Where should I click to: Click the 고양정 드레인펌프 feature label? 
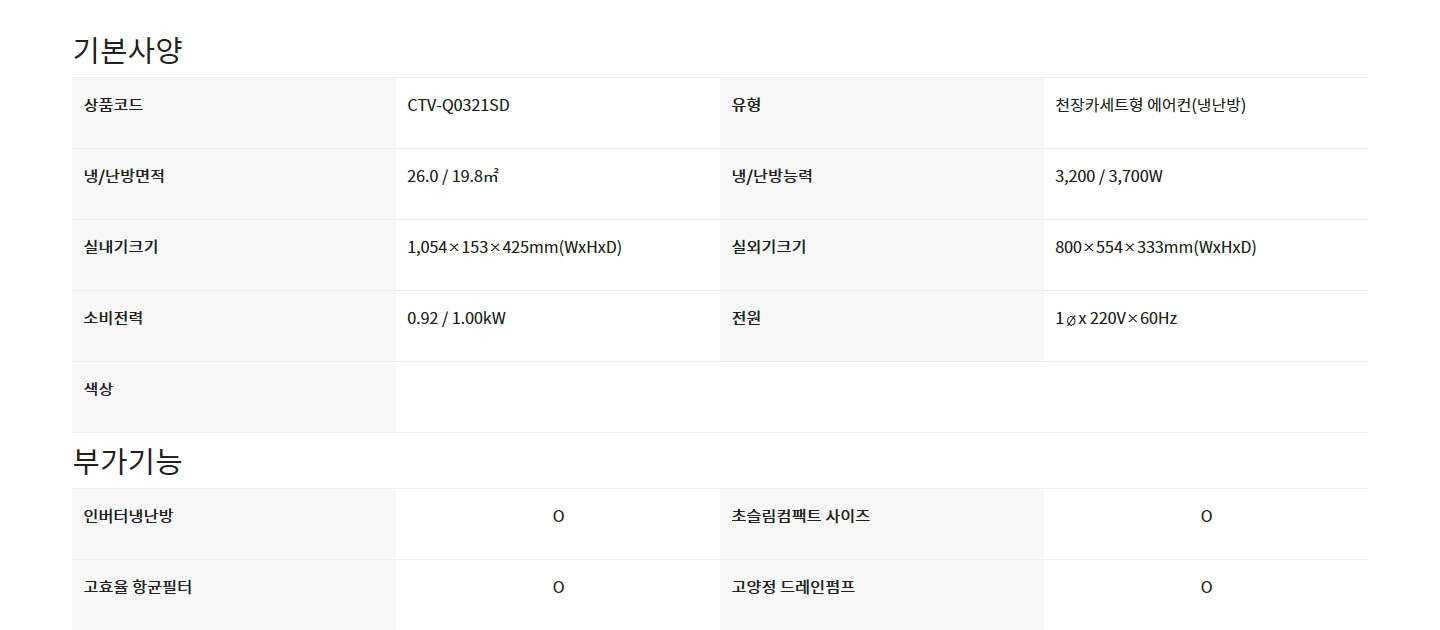point(793,587)
